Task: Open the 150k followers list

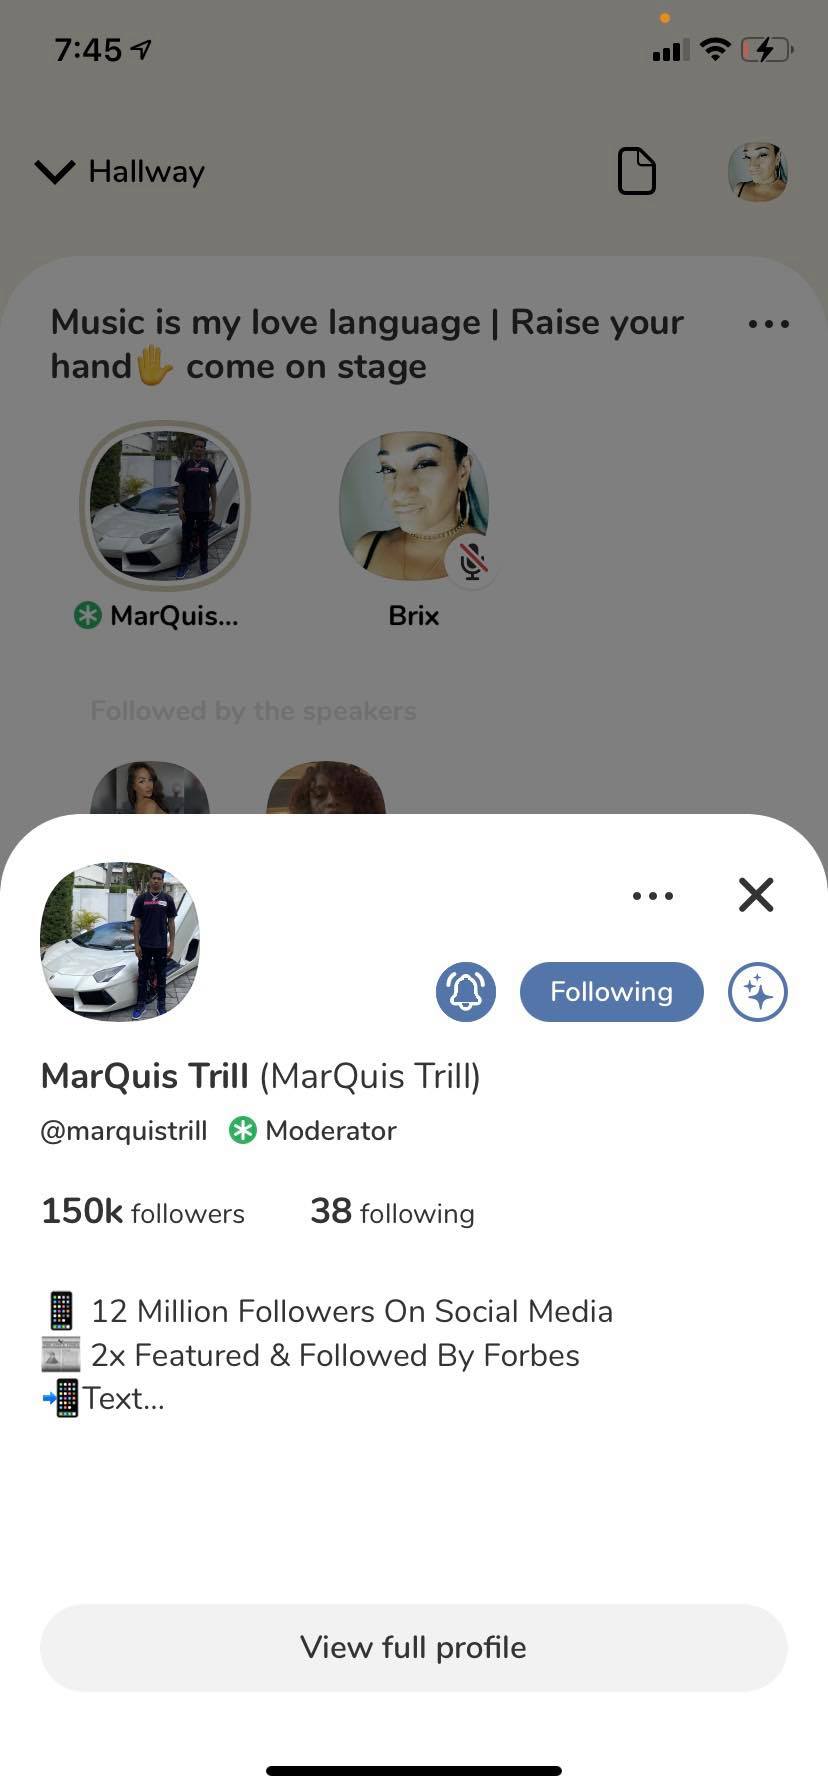Action: [143, 1212]
